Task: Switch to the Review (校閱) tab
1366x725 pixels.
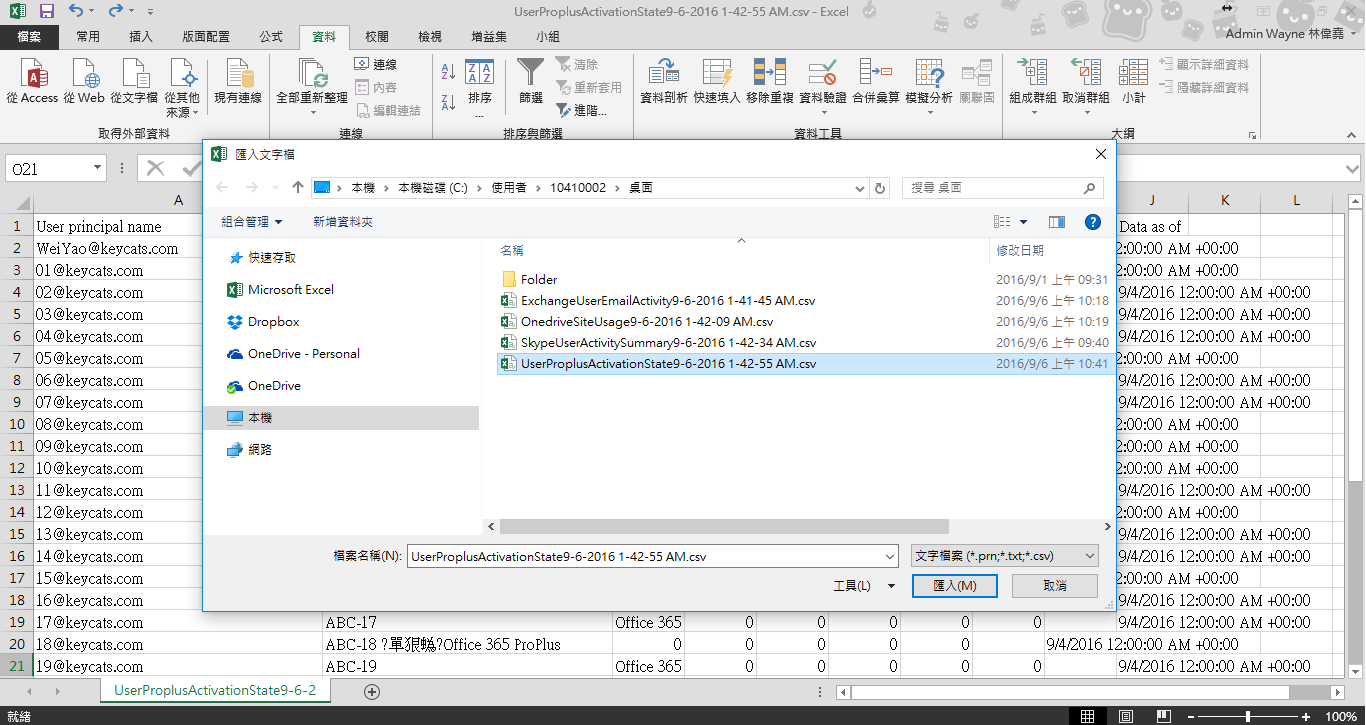Action: click(377, 36)
